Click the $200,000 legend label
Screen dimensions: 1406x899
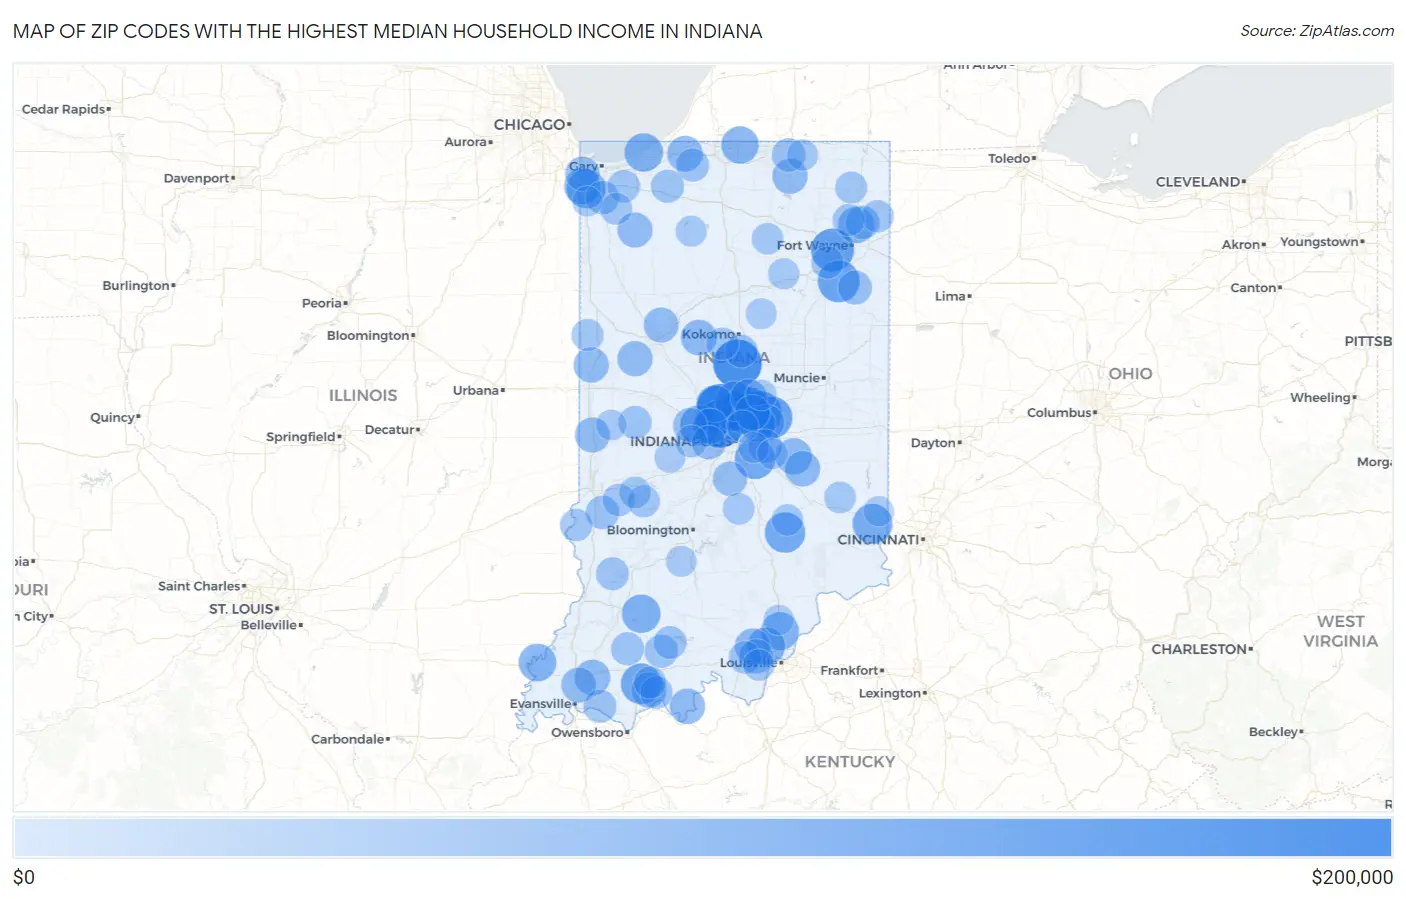click(1352, 878)
